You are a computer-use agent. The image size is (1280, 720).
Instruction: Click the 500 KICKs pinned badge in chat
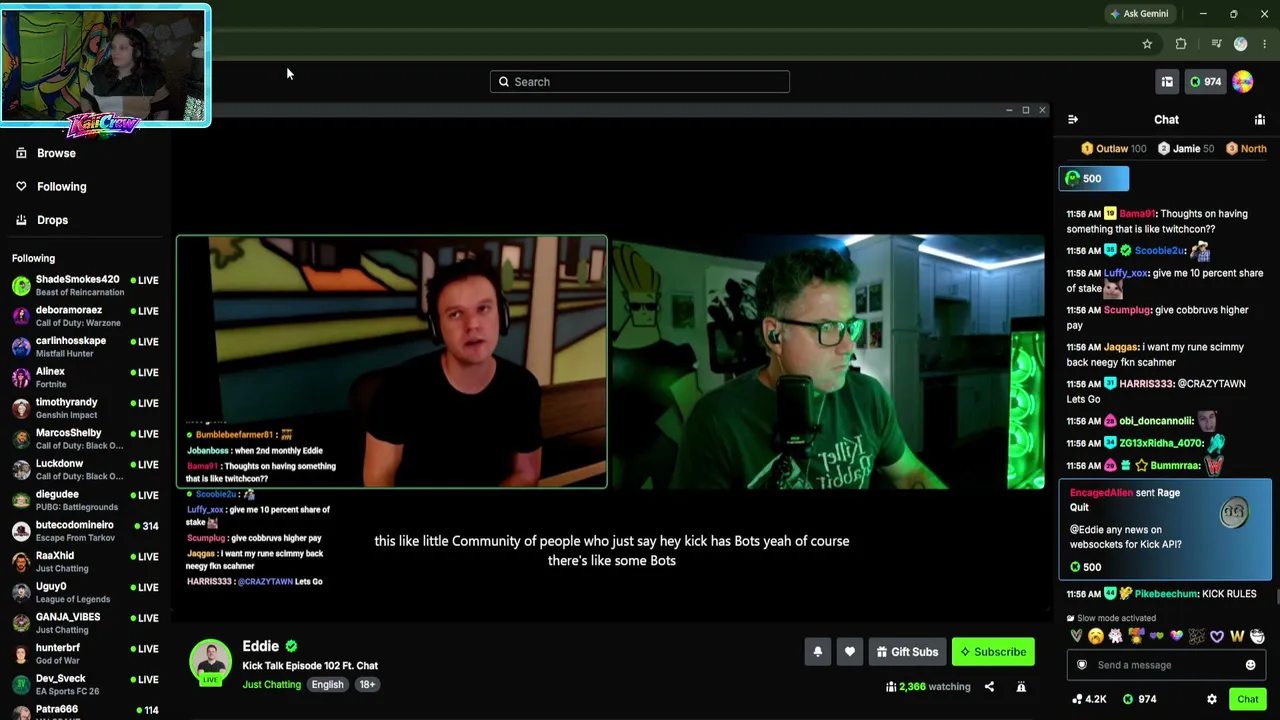point(1094,179)
